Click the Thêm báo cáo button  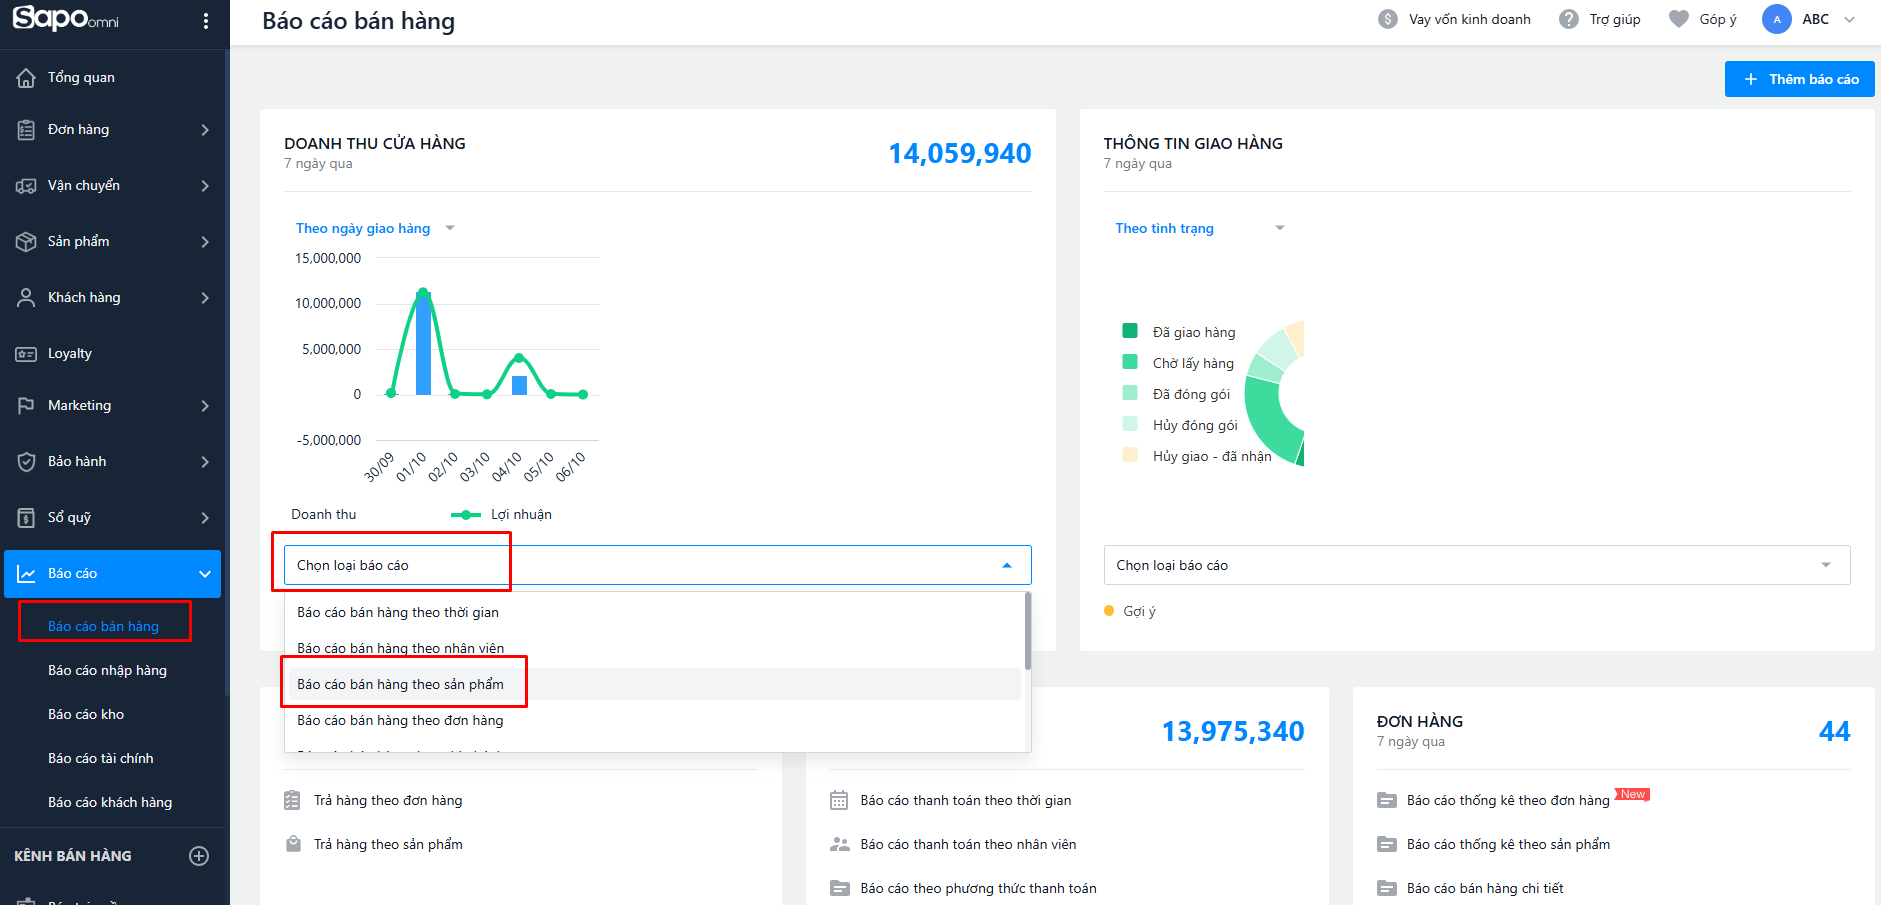(x=1799, y=79)
